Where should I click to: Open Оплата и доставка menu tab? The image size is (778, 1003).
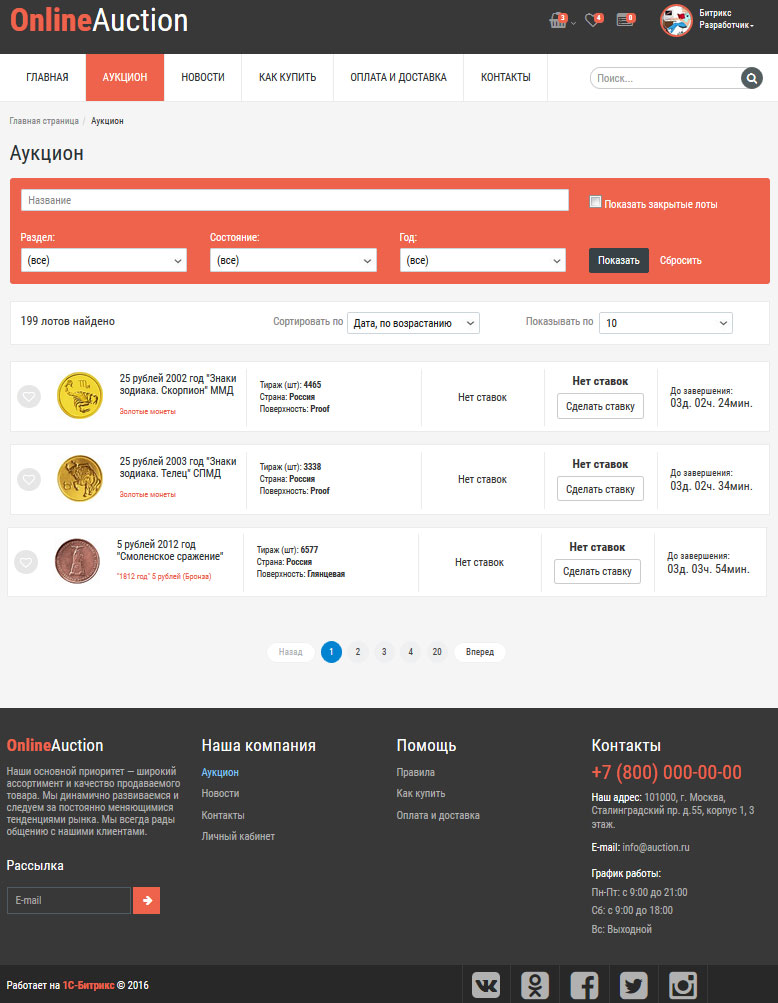pyautogui.click(x=398, y=78)
